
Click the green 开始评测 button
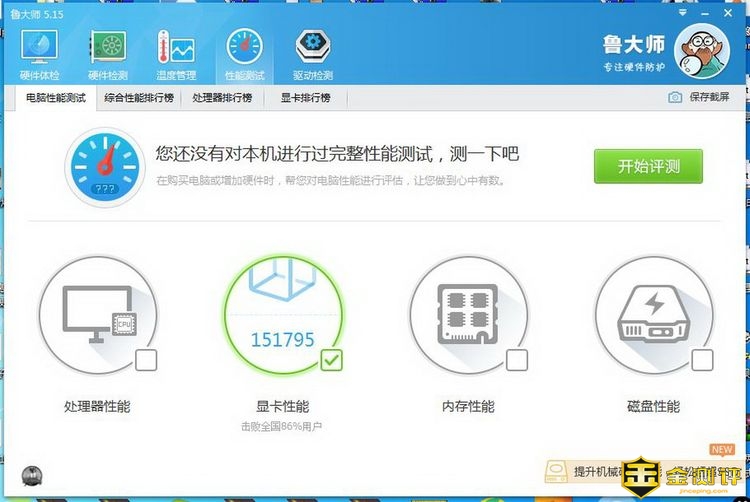click(x=648, y=166)
